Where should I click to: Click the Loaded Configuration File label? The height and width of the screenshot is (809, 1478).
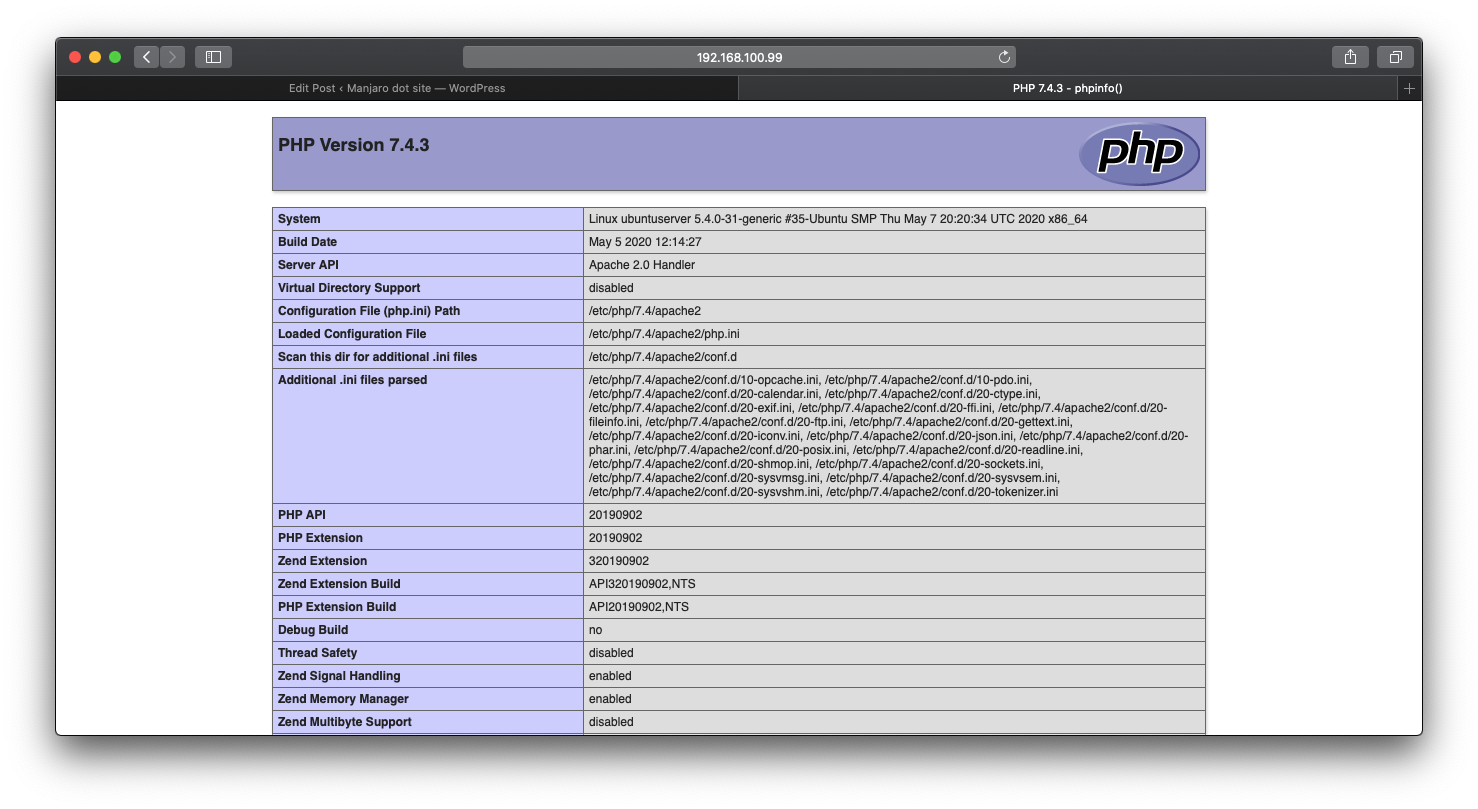click(x=352, y=334)
